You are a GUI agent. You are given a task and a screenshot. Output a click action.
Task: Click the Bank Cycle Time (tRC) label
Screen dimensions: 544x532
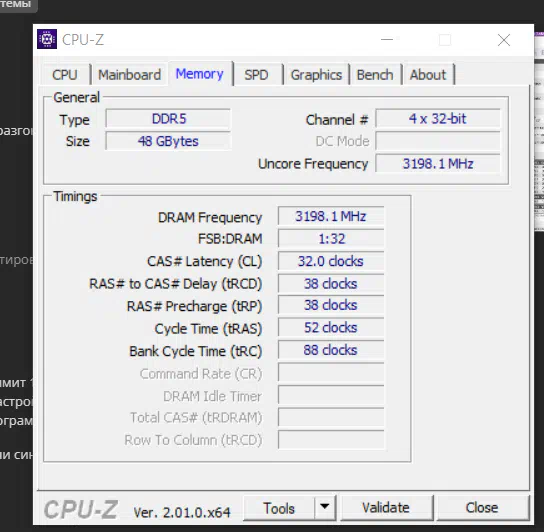pyautogui.click(x=195, y=351)
